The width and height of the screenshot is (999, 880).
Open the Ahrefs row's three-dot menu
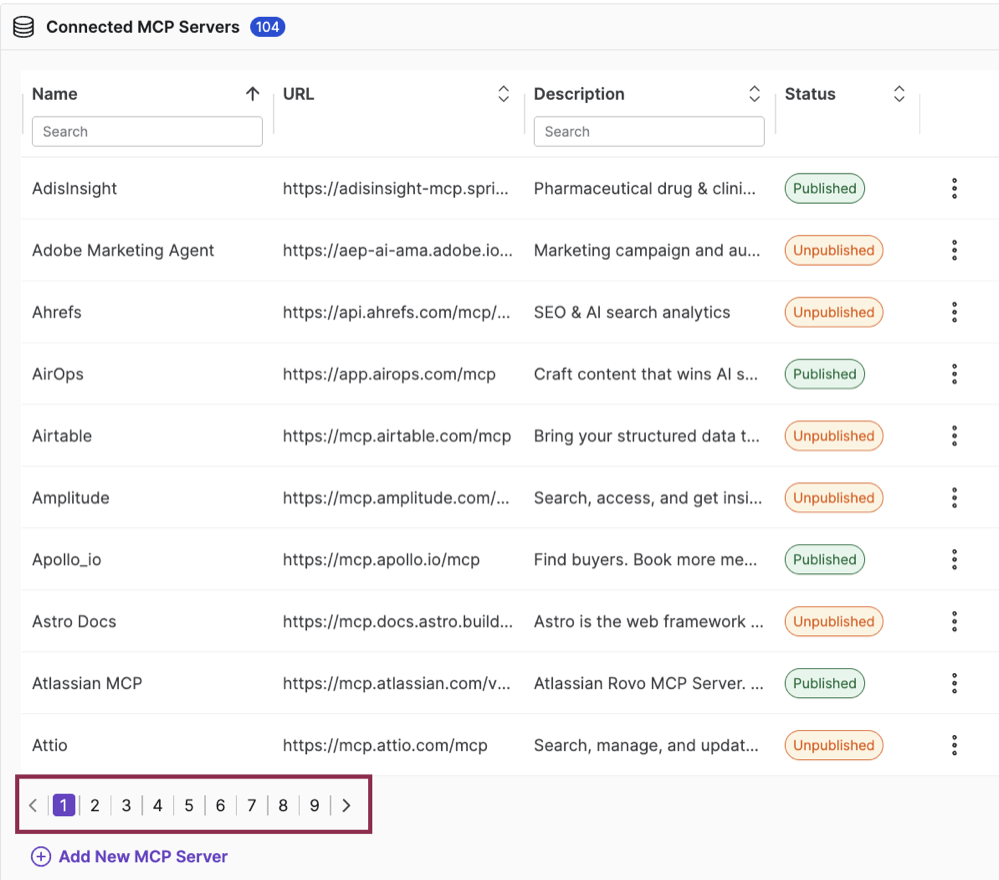pyautogui.click(x=954, y=312)
